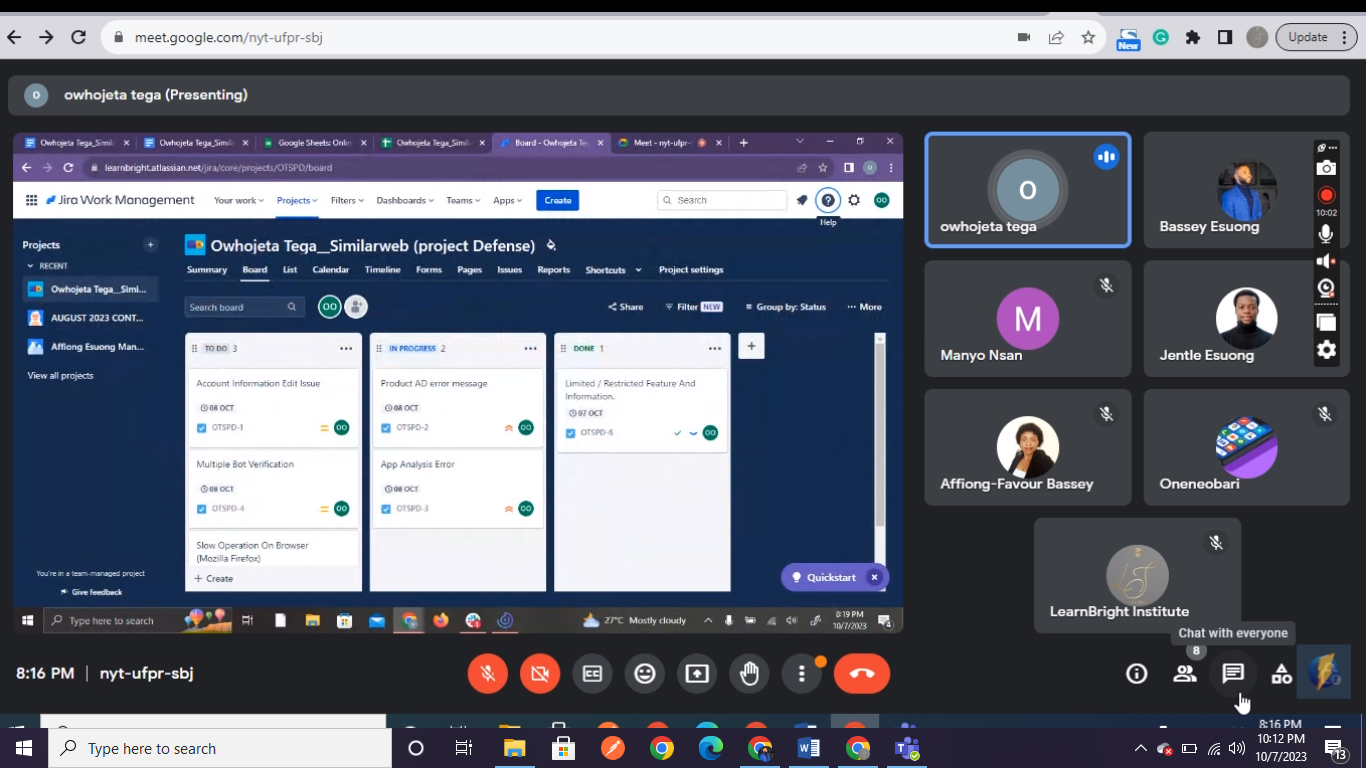
Task: Toggle webcam overlay in recorder toolbar
Action: [x=1326, y=288]
